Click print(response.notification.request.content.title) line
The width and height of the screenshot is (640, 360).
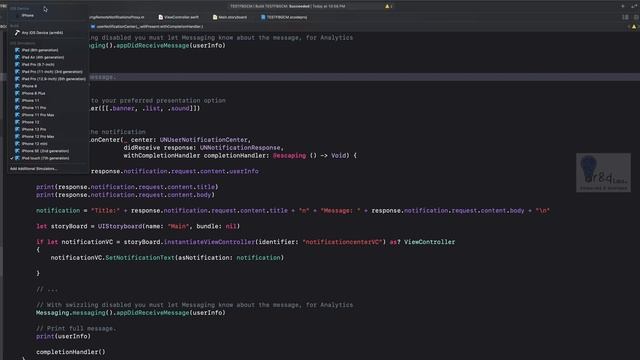tap(127, 187)
